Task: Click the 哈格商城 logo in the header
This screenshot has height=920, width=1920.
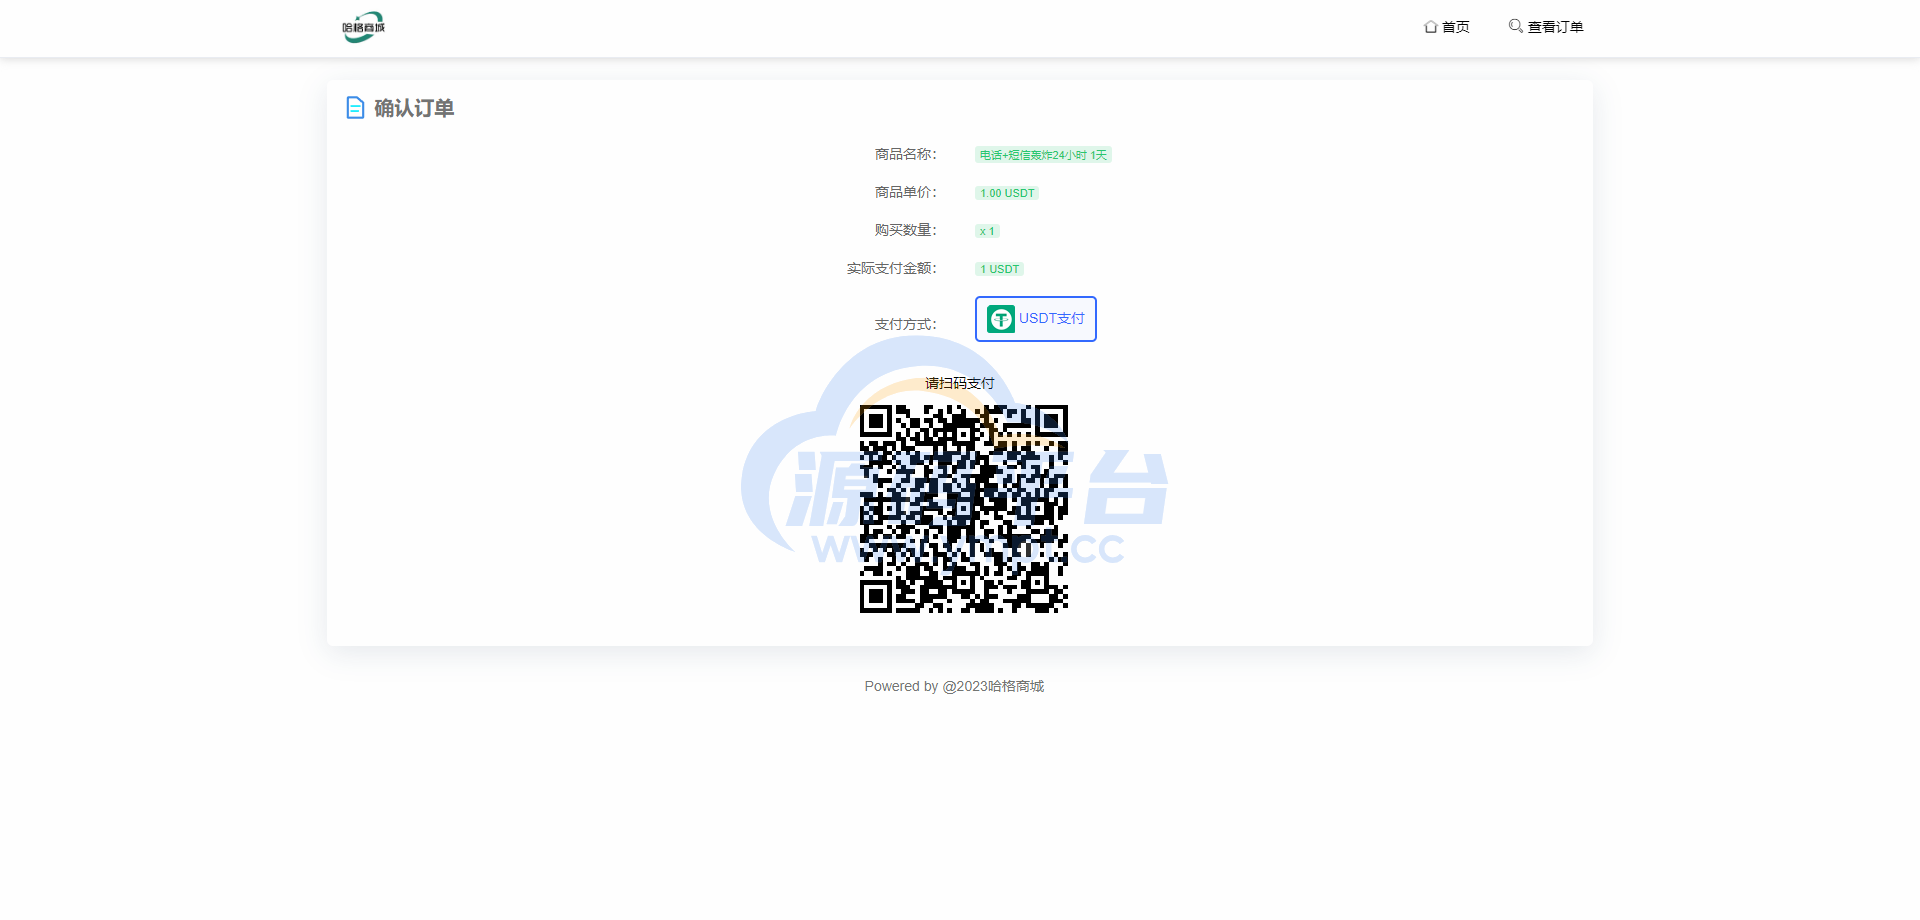Action: [x=363, y=27]
